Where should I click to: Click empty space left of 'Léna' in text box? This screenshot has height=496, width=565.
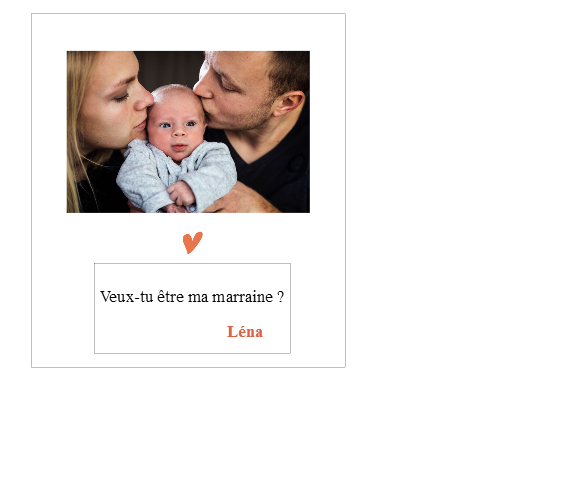(159, 332)
